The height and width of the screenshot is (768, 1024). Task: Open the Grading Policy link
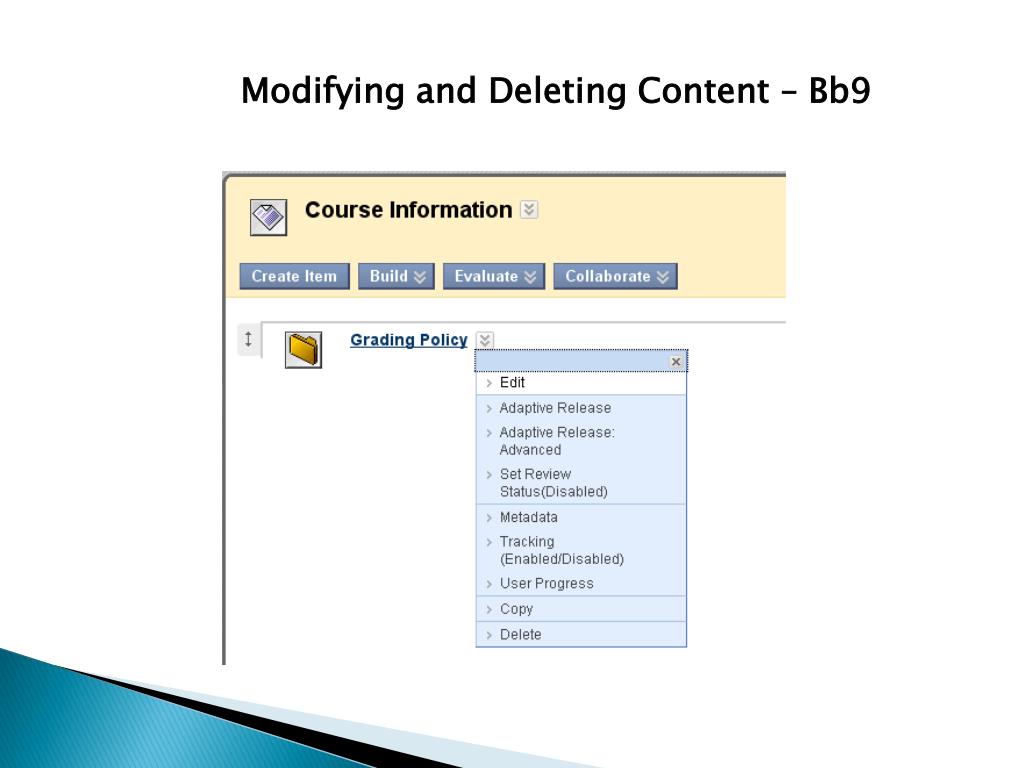coord(409,340)
